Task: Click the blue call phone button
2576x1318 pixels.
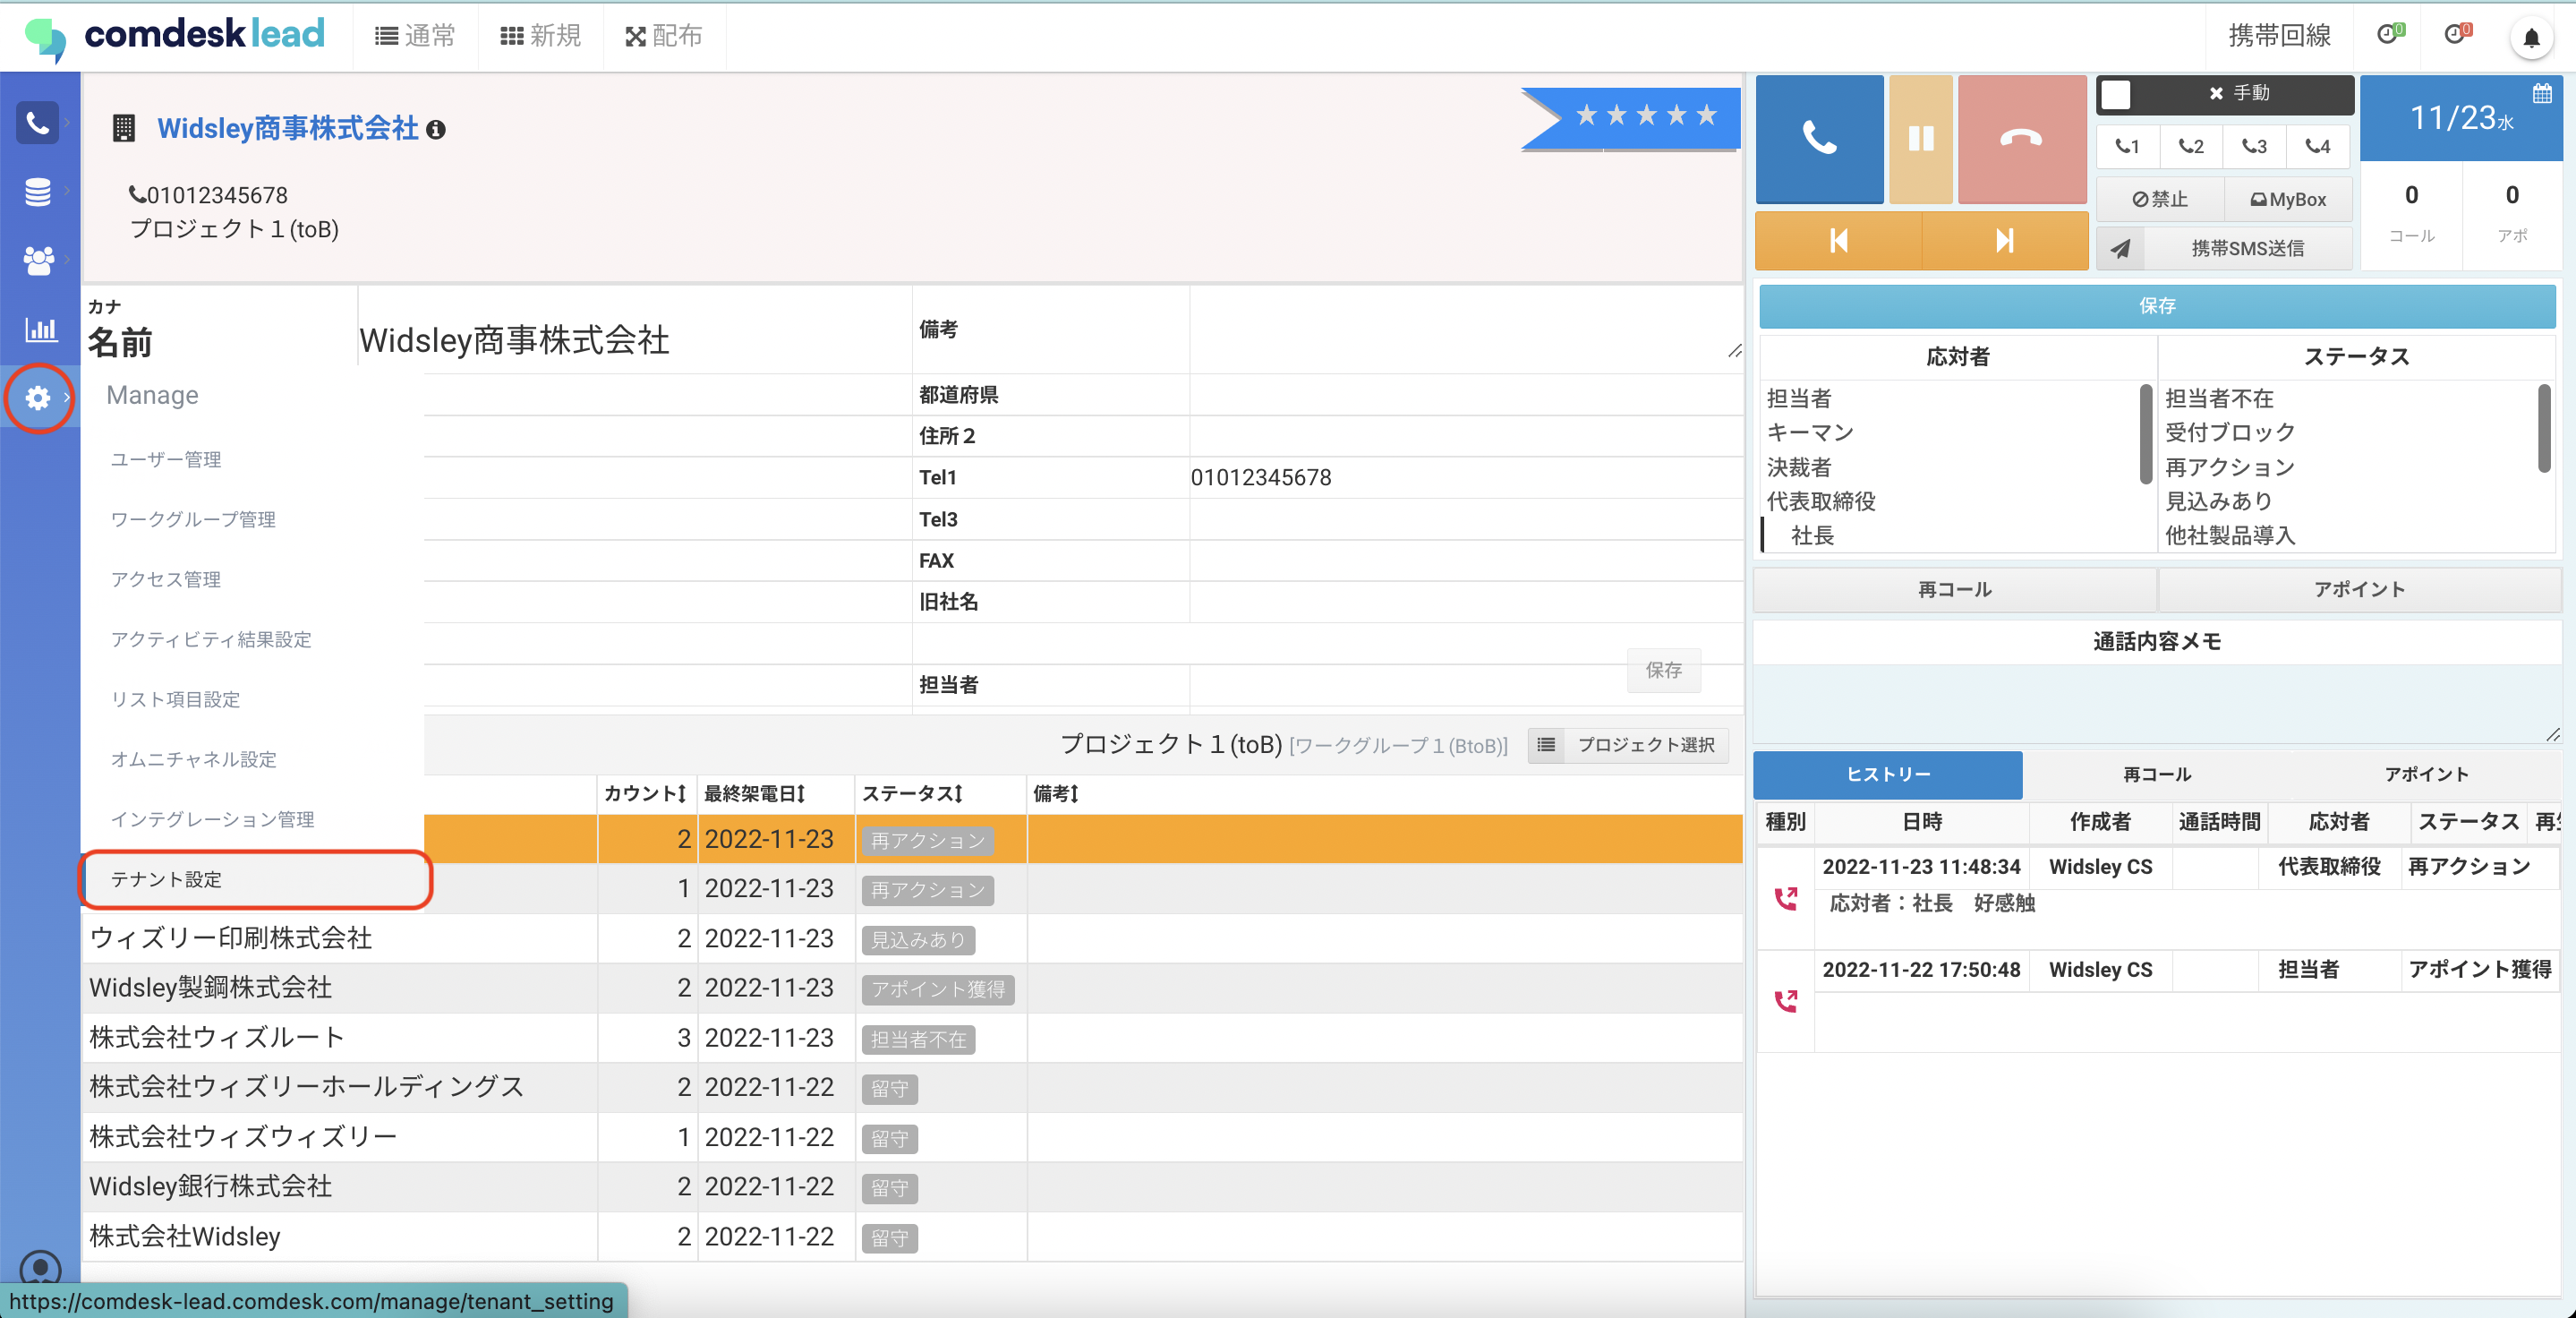Action: tap(1819, 139)
